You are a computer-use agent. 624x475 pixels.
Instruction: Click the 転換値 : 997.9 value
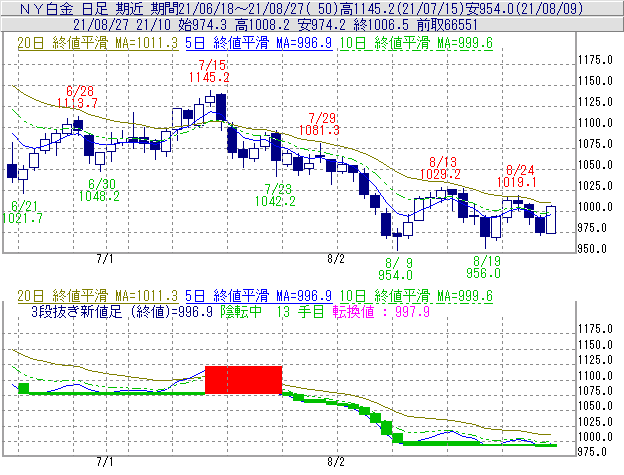pyautogui.click(x=381, y=311)
